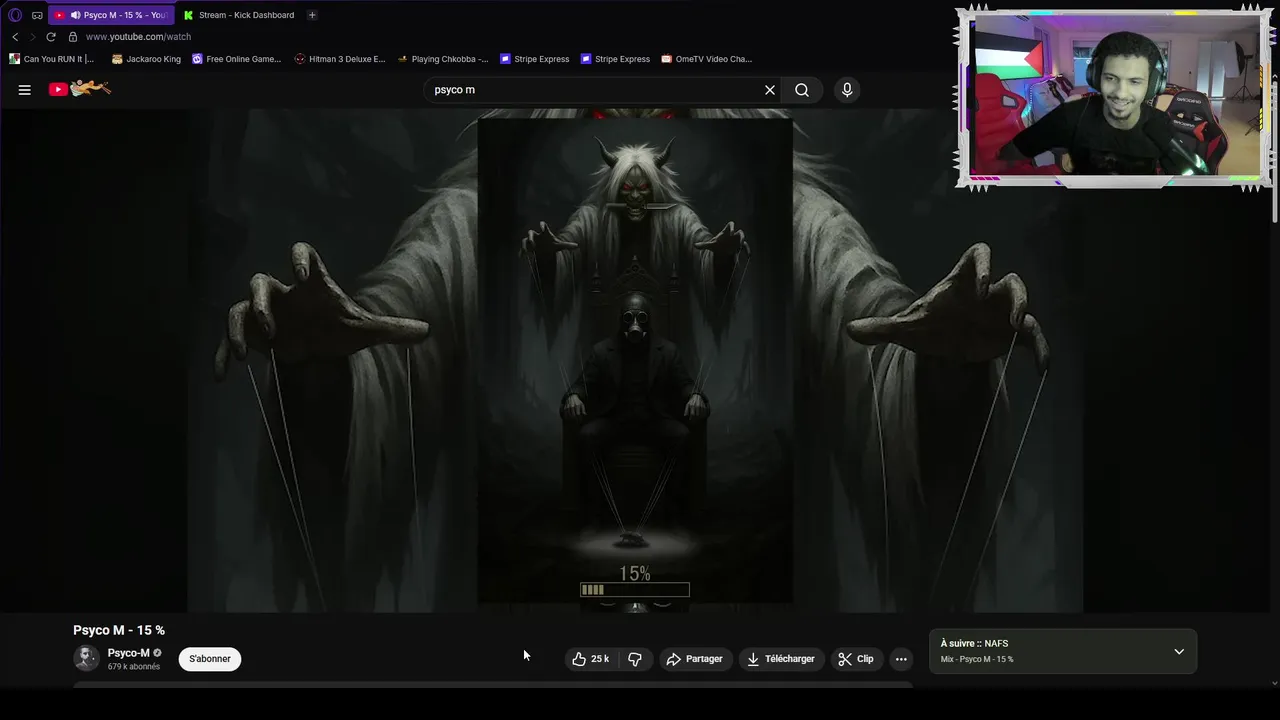
Task: Switch to Stream - Kick Dashboard tab
Action: click(x=238, y=15)
